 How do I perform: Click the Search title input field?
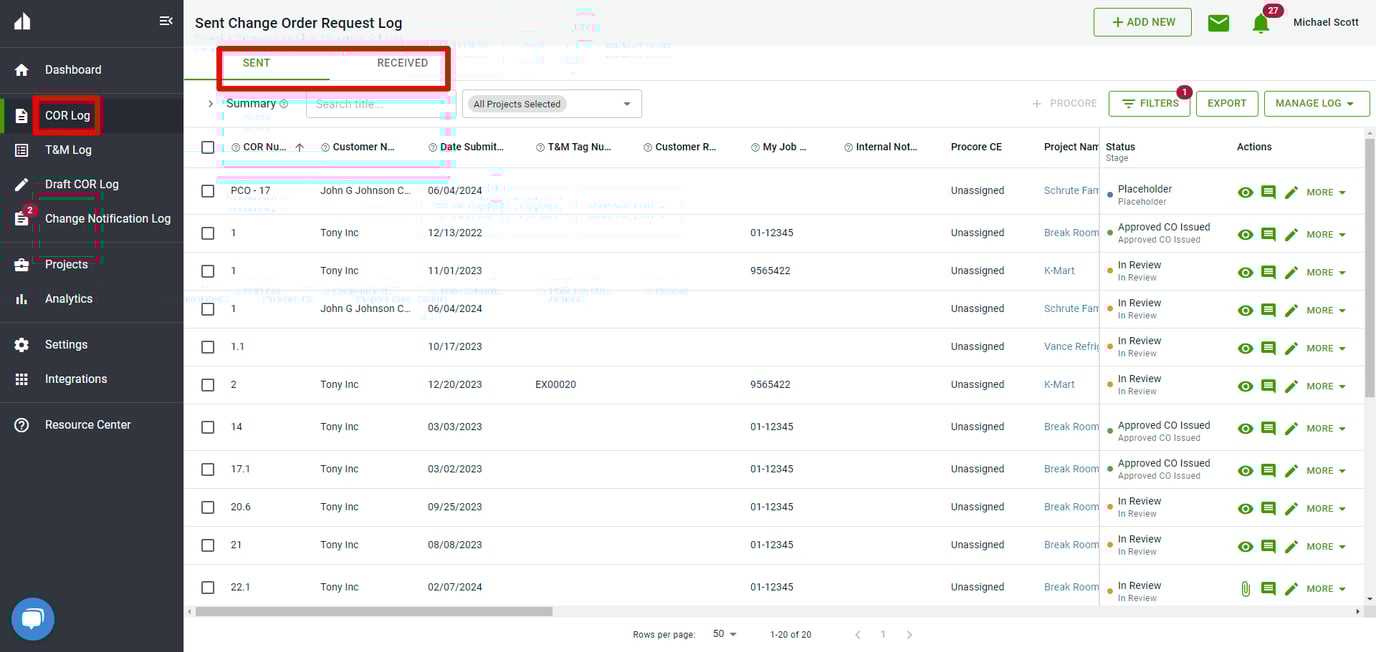[380, 104]
